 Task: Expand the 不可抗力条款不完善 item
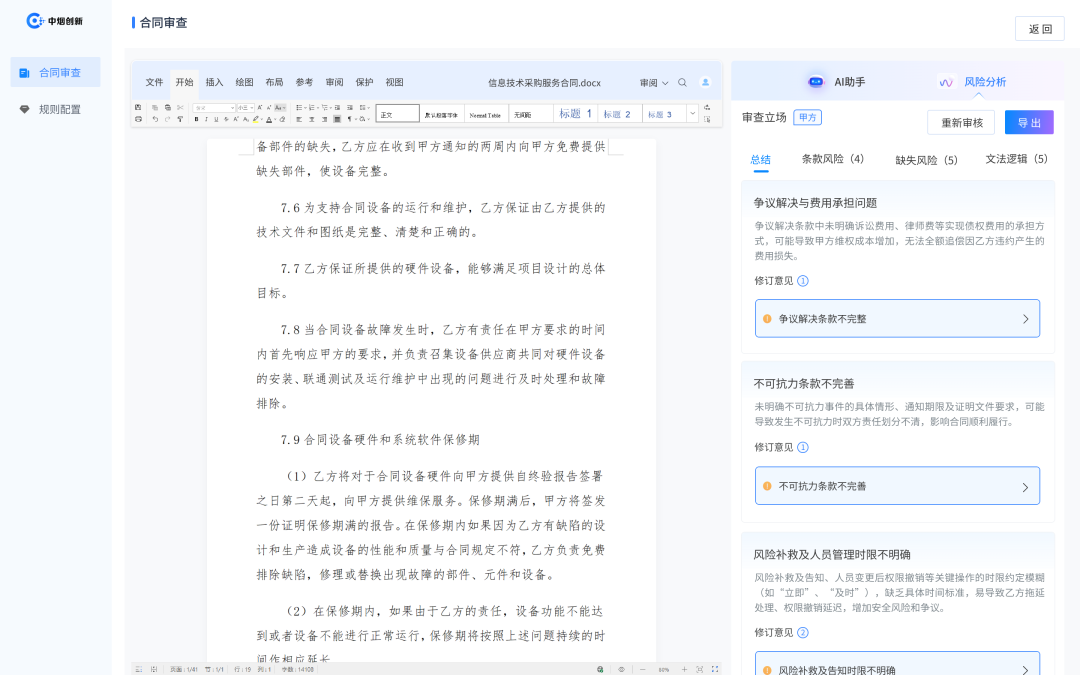897,486
